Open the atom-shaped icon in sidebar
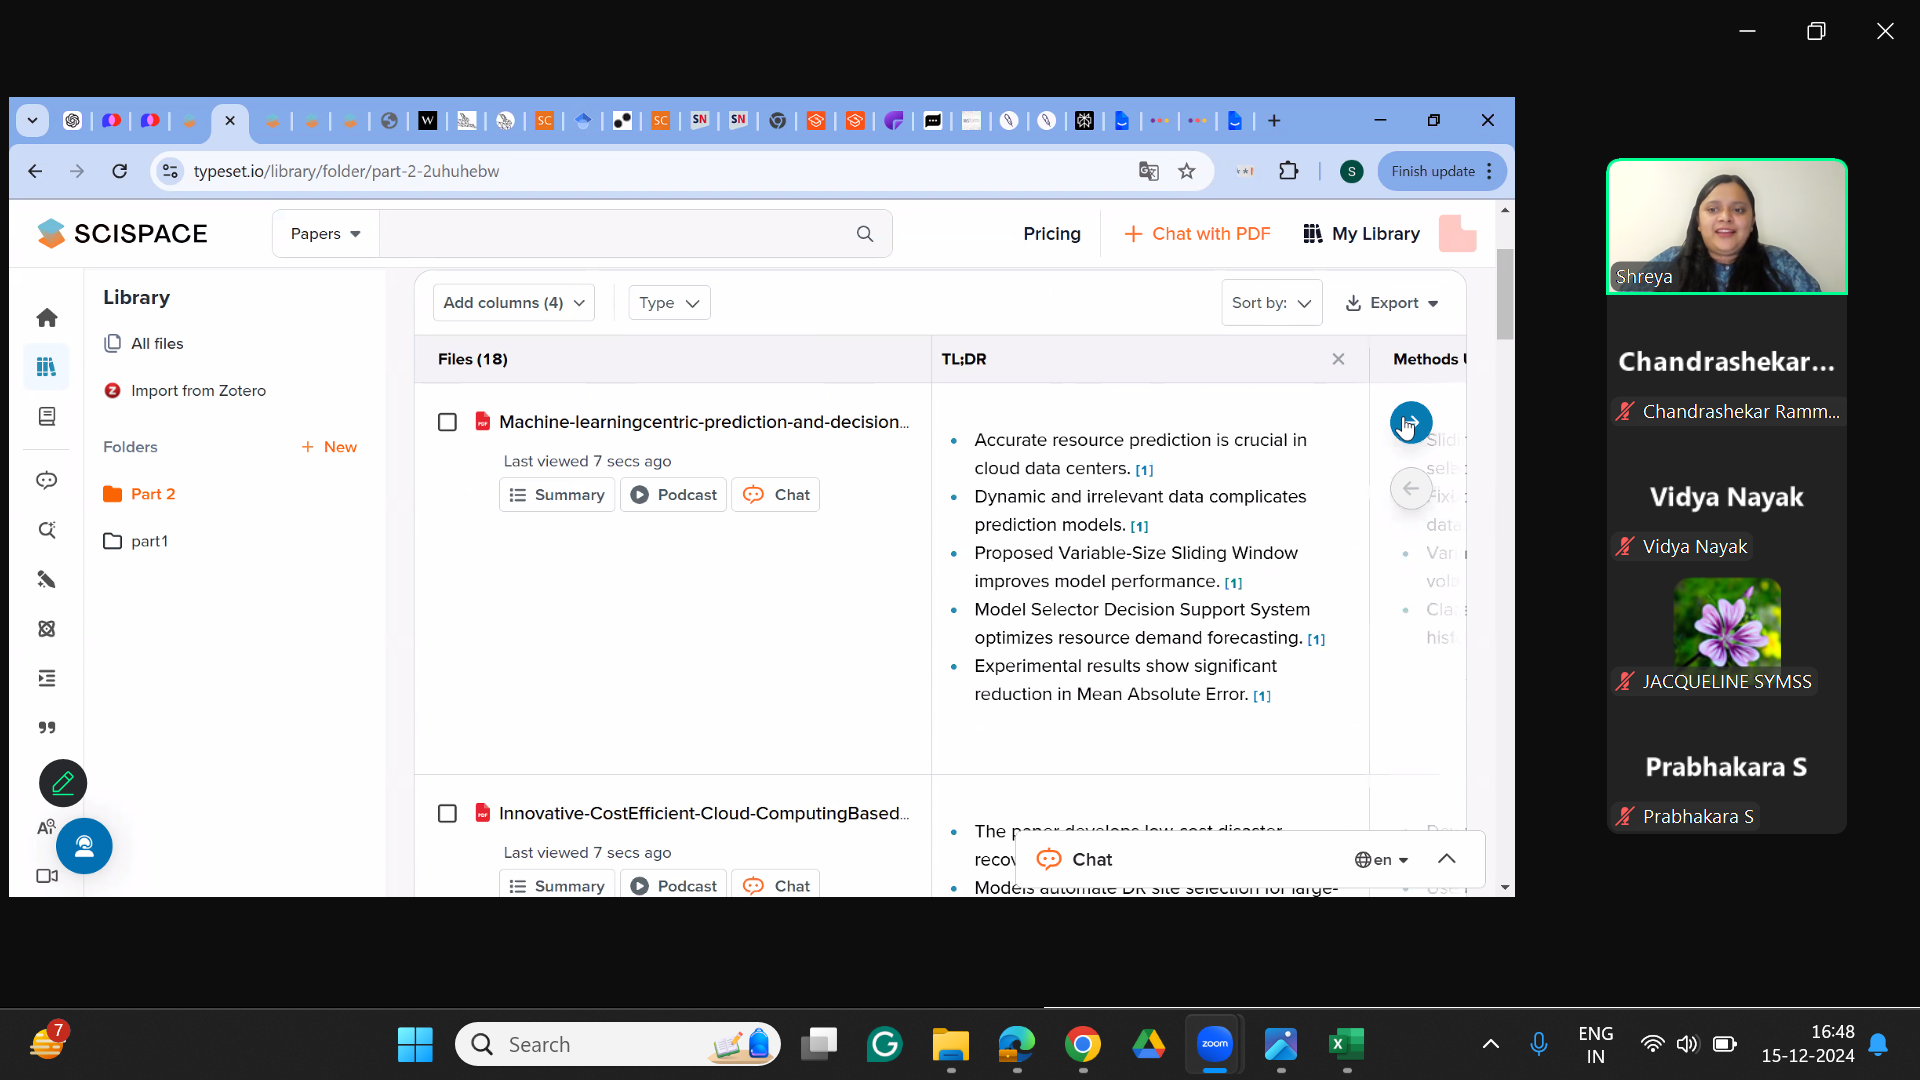The height and width of the screenshot is (1080, 1920). click(x=47, y=629)
